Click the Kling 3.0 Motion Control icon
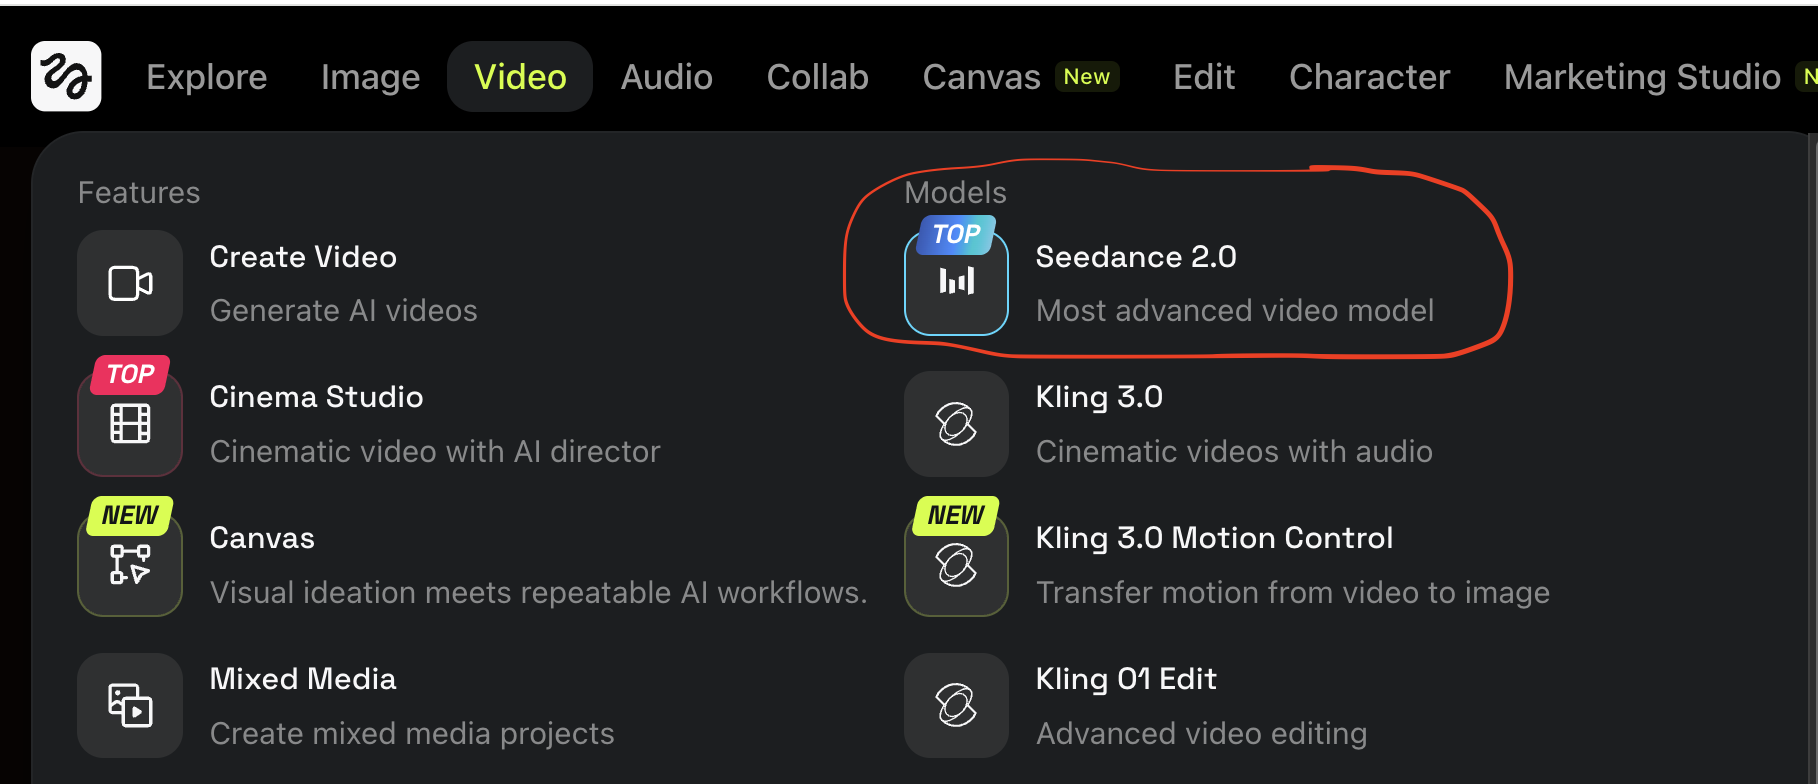This screenshot has width=1818, height=784. [956, 565]
